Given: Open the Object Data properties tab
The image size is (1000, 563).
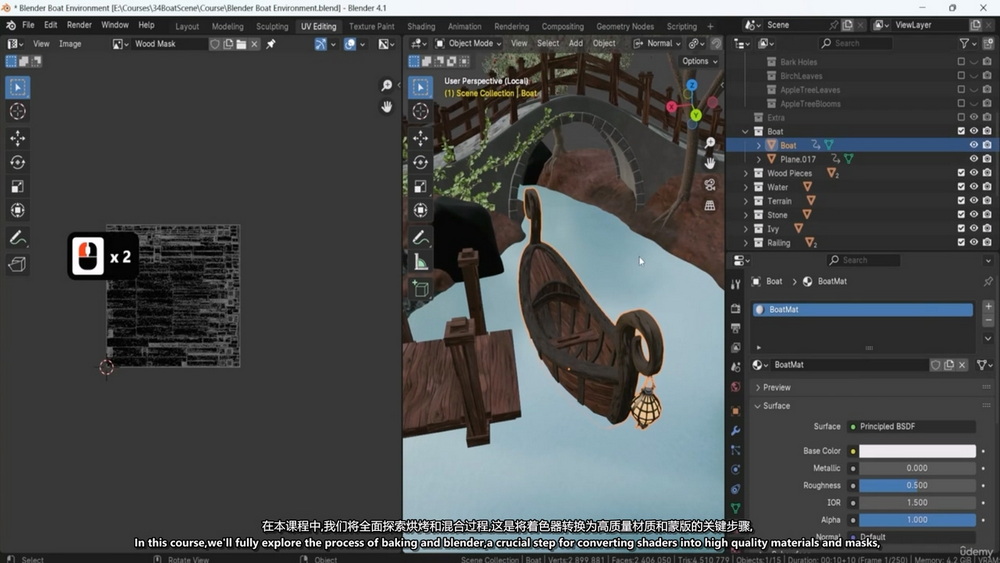Looking at the screenshot, I should 735,508.
